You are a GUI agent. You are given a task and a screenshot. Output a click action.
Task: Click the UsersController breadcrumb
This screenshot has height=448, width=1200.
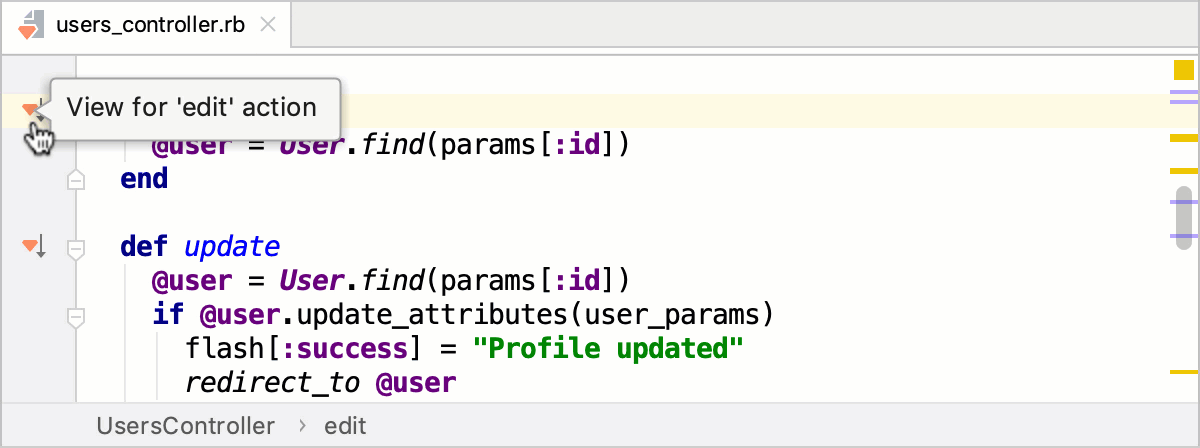pos(185,426)
